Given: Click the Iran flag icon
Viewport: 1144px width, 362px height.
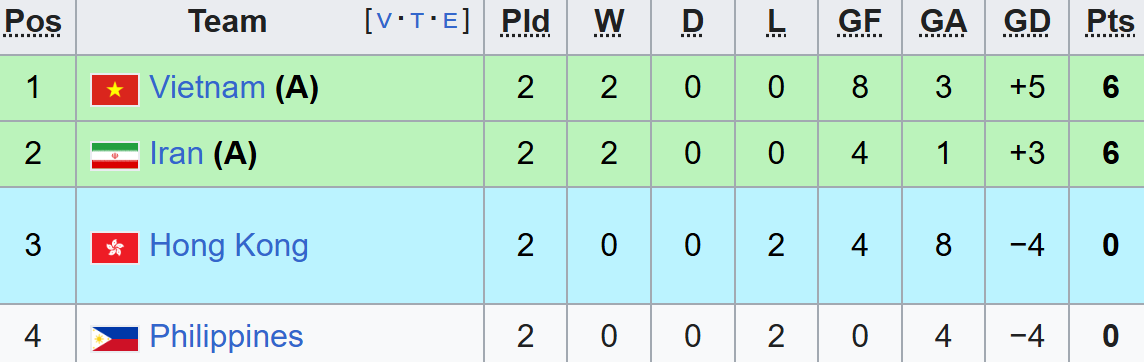Looking at the screenshot, I should [x=115, y=155].
